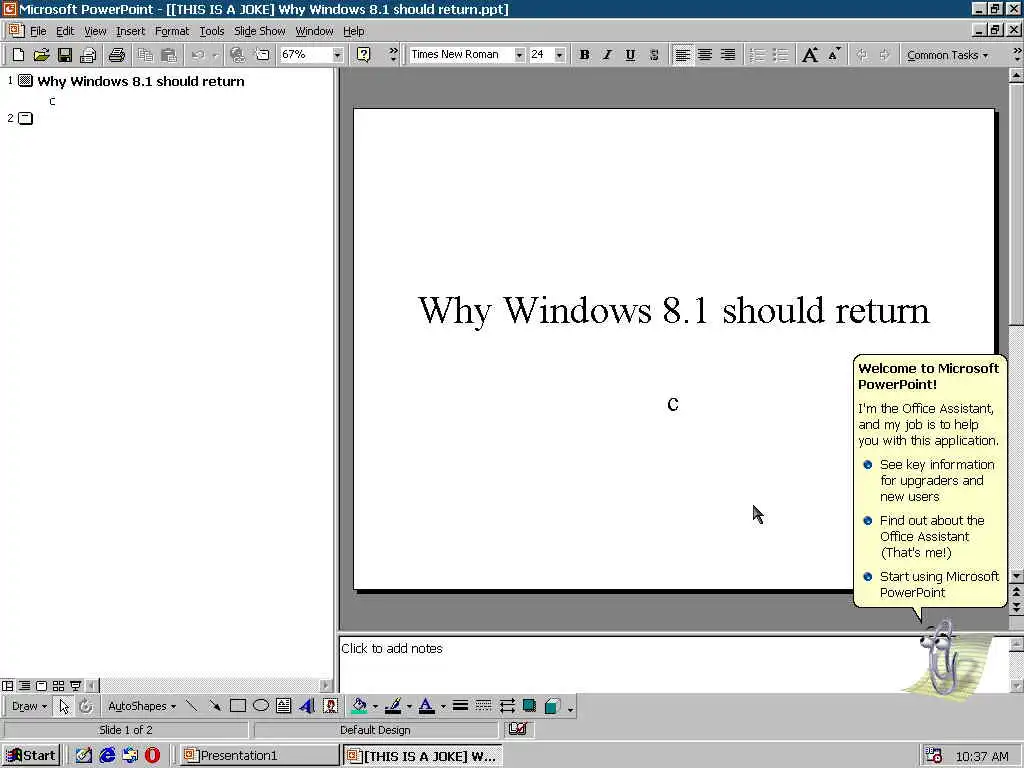
Task: Apply the Font Color letter A
Action: pyautogui.click(x=426, y=706)
